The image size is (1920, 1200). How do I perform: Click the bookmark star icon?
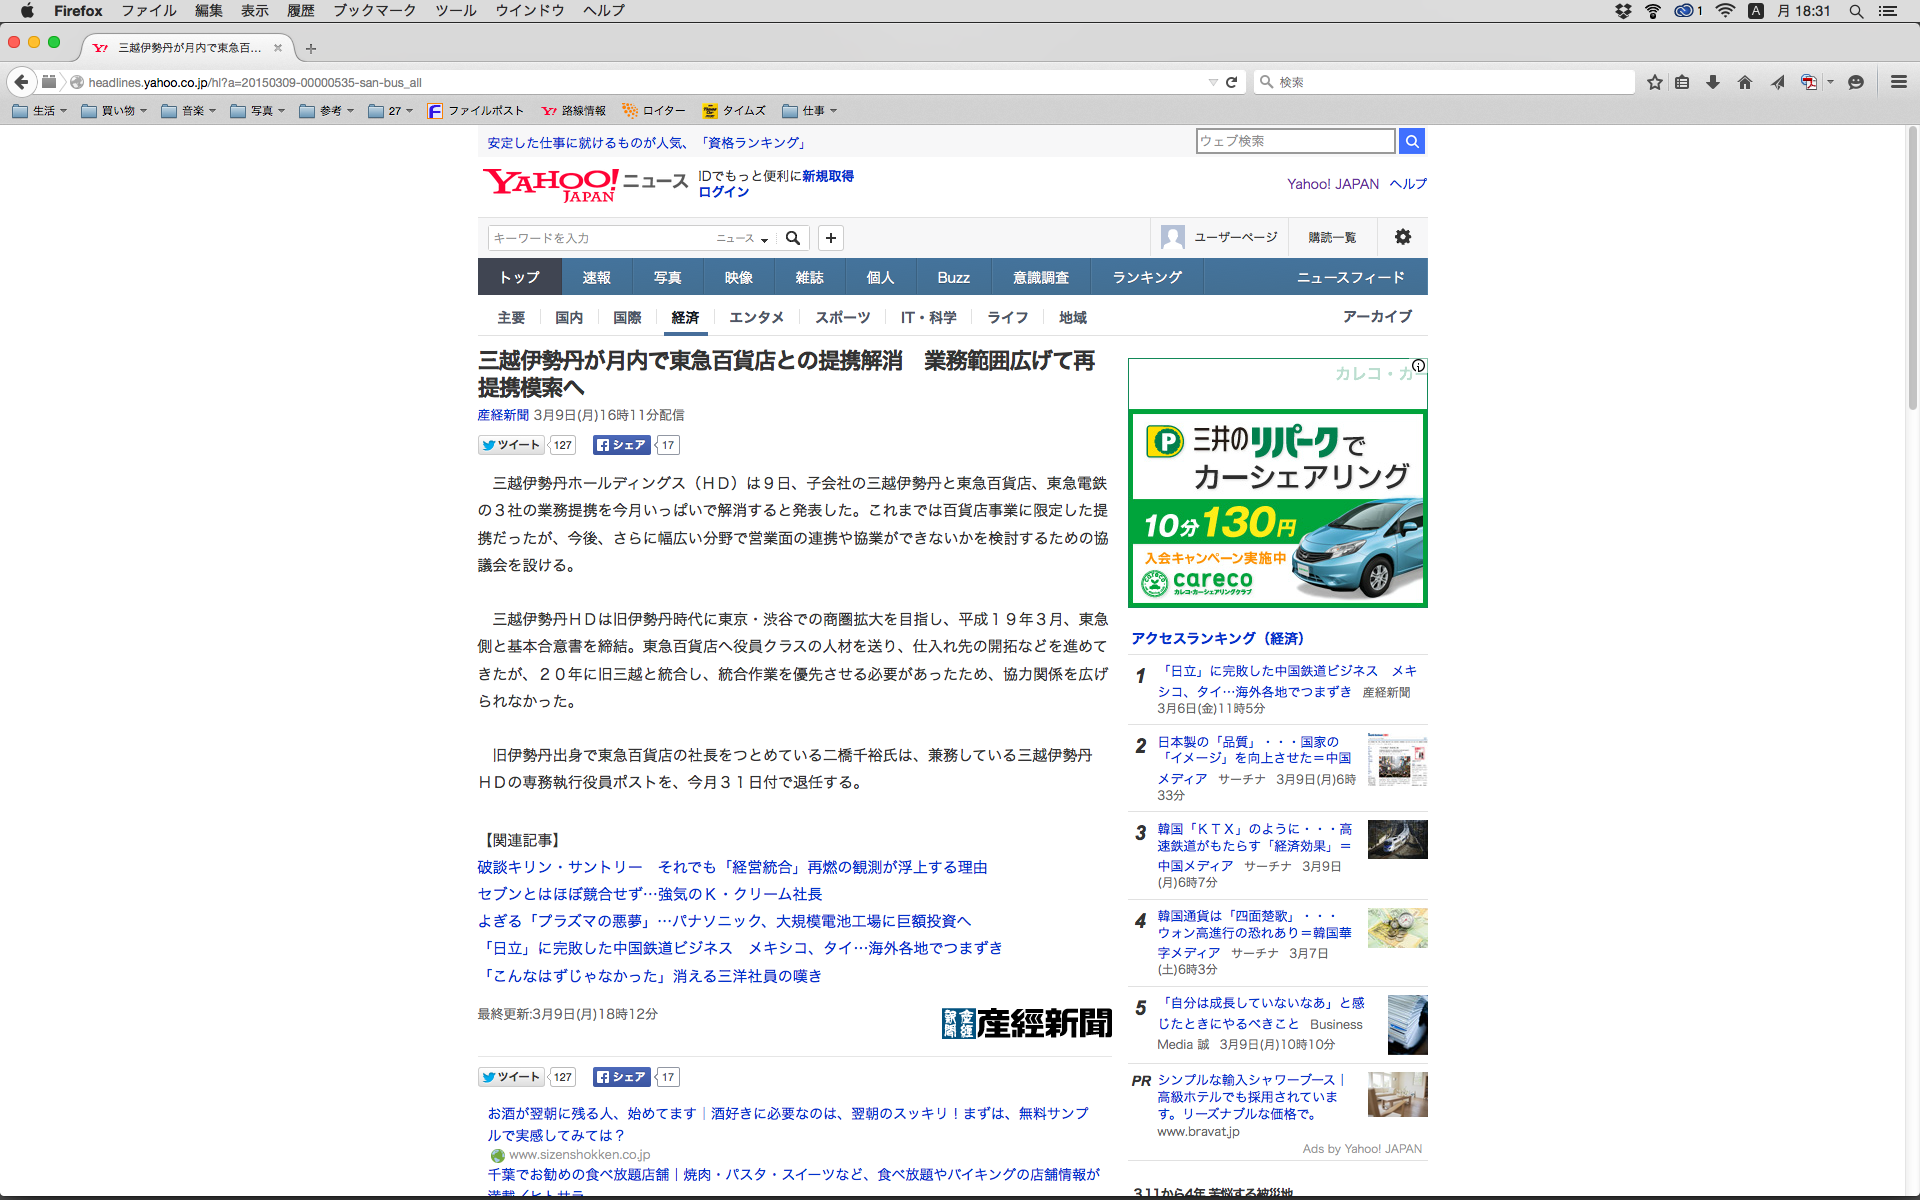tap(1655, 82)
